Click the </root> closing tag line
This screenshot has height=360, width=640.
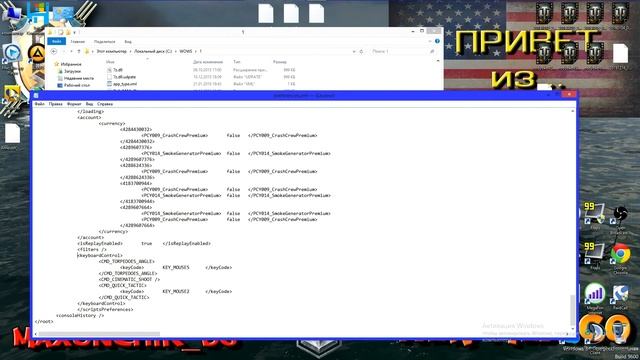44,322
